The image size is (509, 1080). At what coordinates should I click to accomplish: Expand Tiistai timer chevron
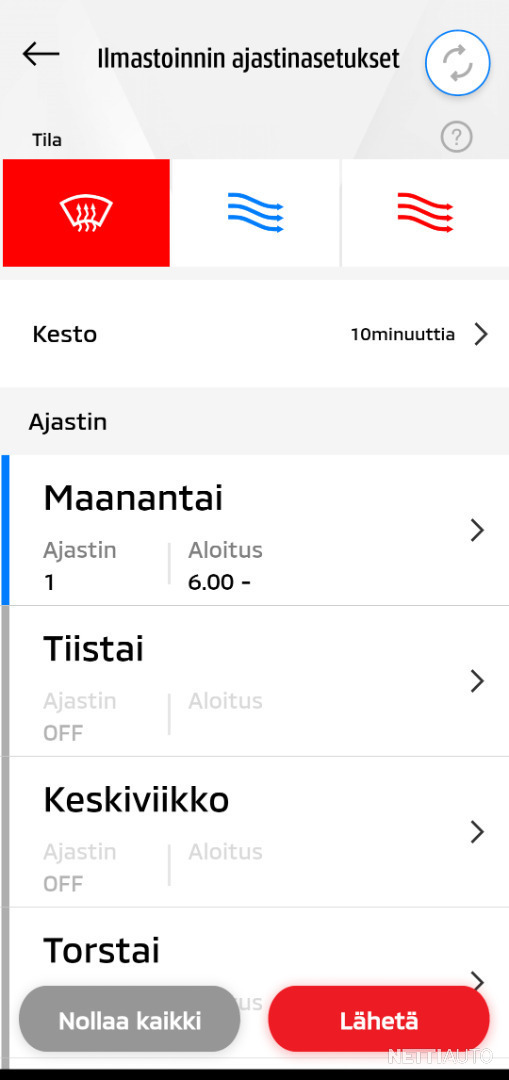pos(477,681)
